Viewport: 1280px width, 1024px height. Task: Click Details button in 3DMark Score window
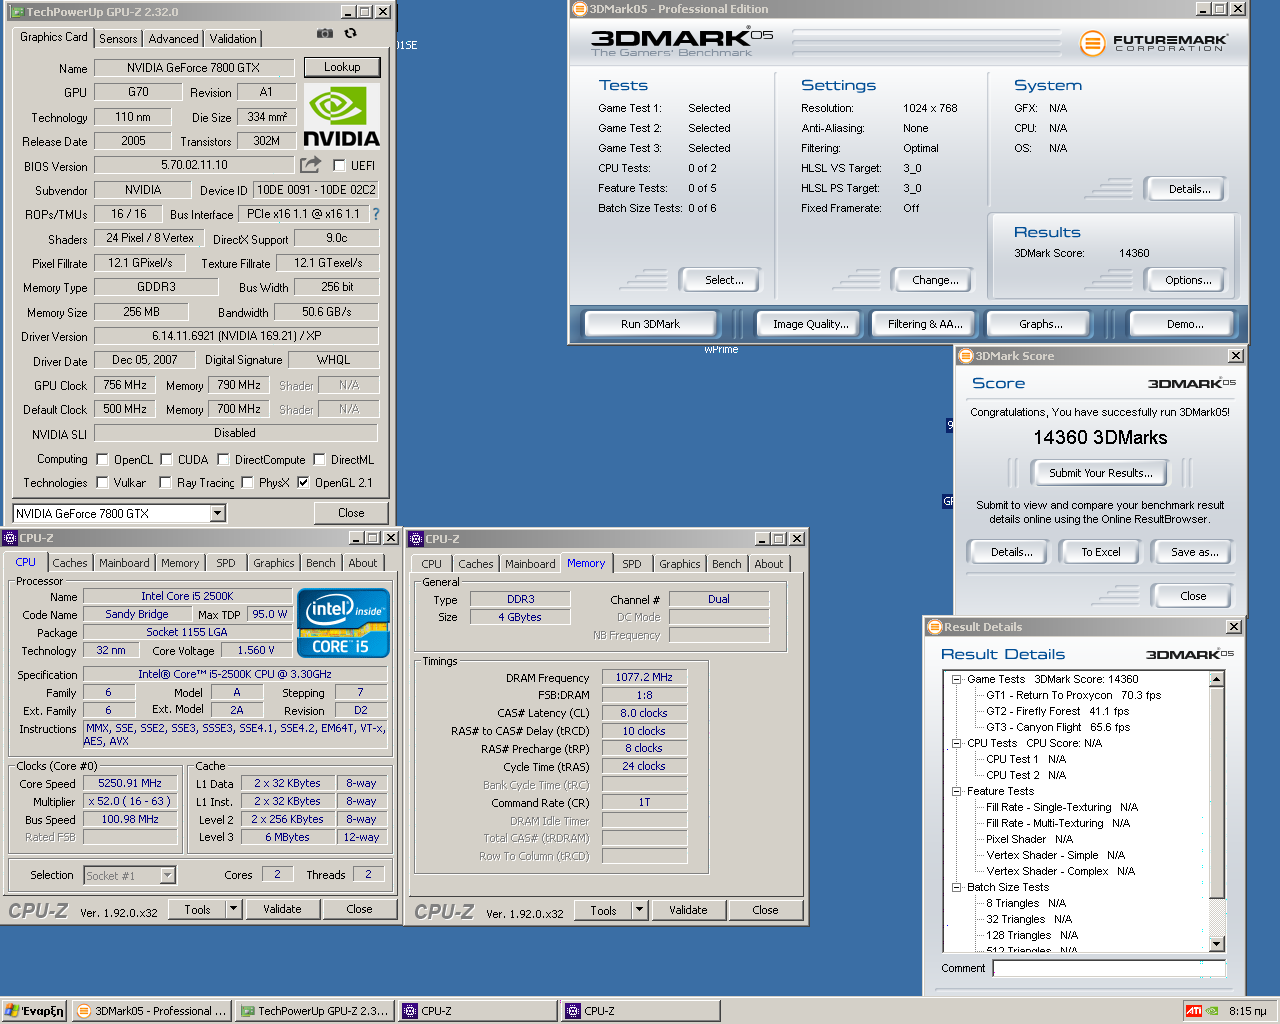click(x=1011, y=552)
